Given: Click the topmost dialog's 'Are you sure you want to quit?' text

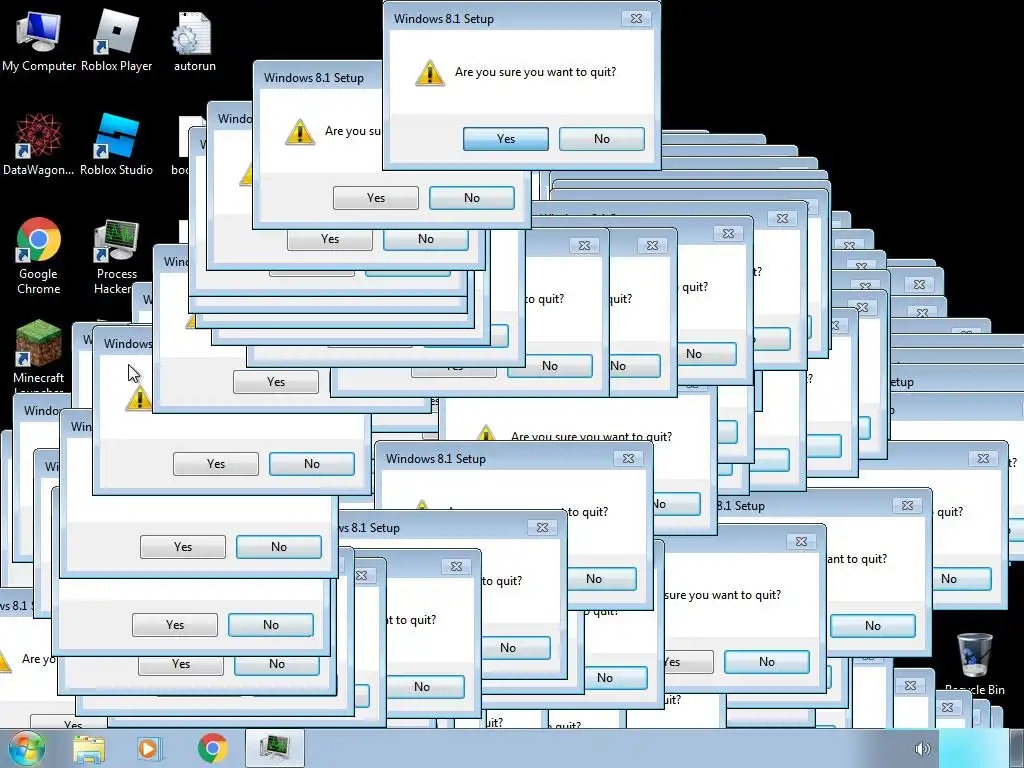Looking at the screenshot, I should (536, 72).
